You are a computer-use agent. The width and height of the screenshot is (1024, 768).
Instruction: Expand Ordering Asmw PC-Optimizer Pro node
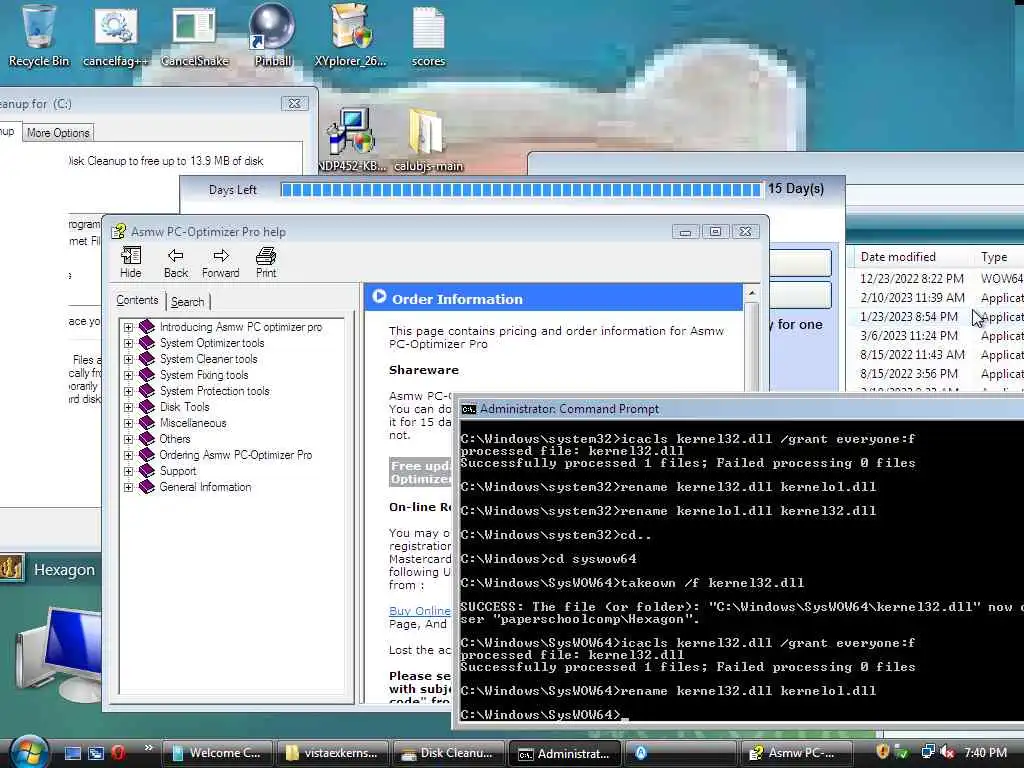tap(129, 455)
